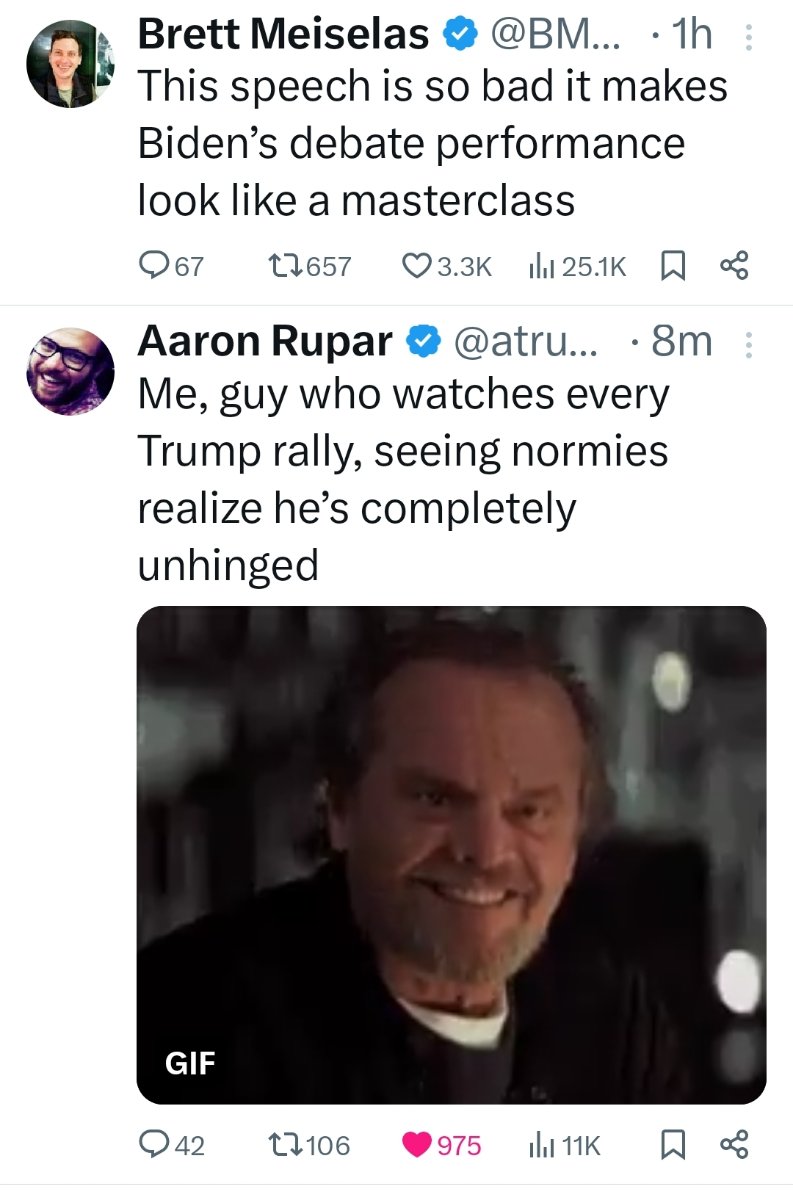Bookmark Aaron Rupar's tweet

[673, 1144]
